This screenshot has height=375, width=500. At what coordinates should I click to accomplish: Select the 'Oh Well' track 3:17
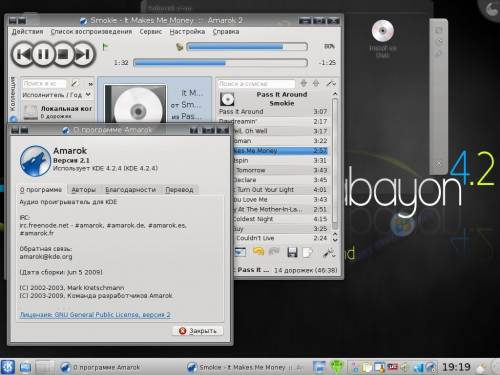pyautogui.click(x=280, y=131)
